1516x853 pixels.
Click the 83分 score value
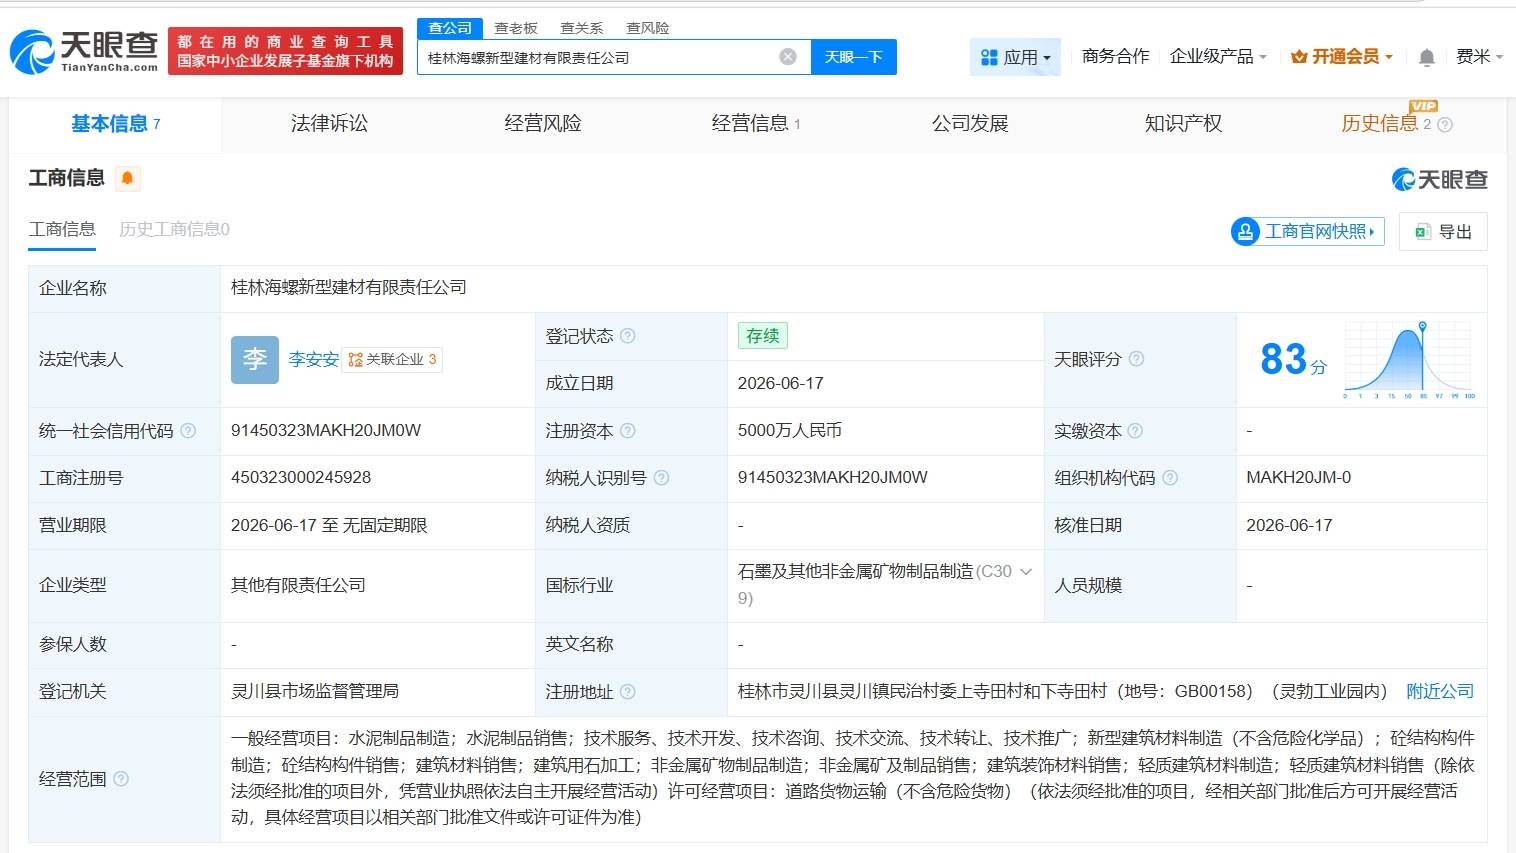(x=1293, y=359)
